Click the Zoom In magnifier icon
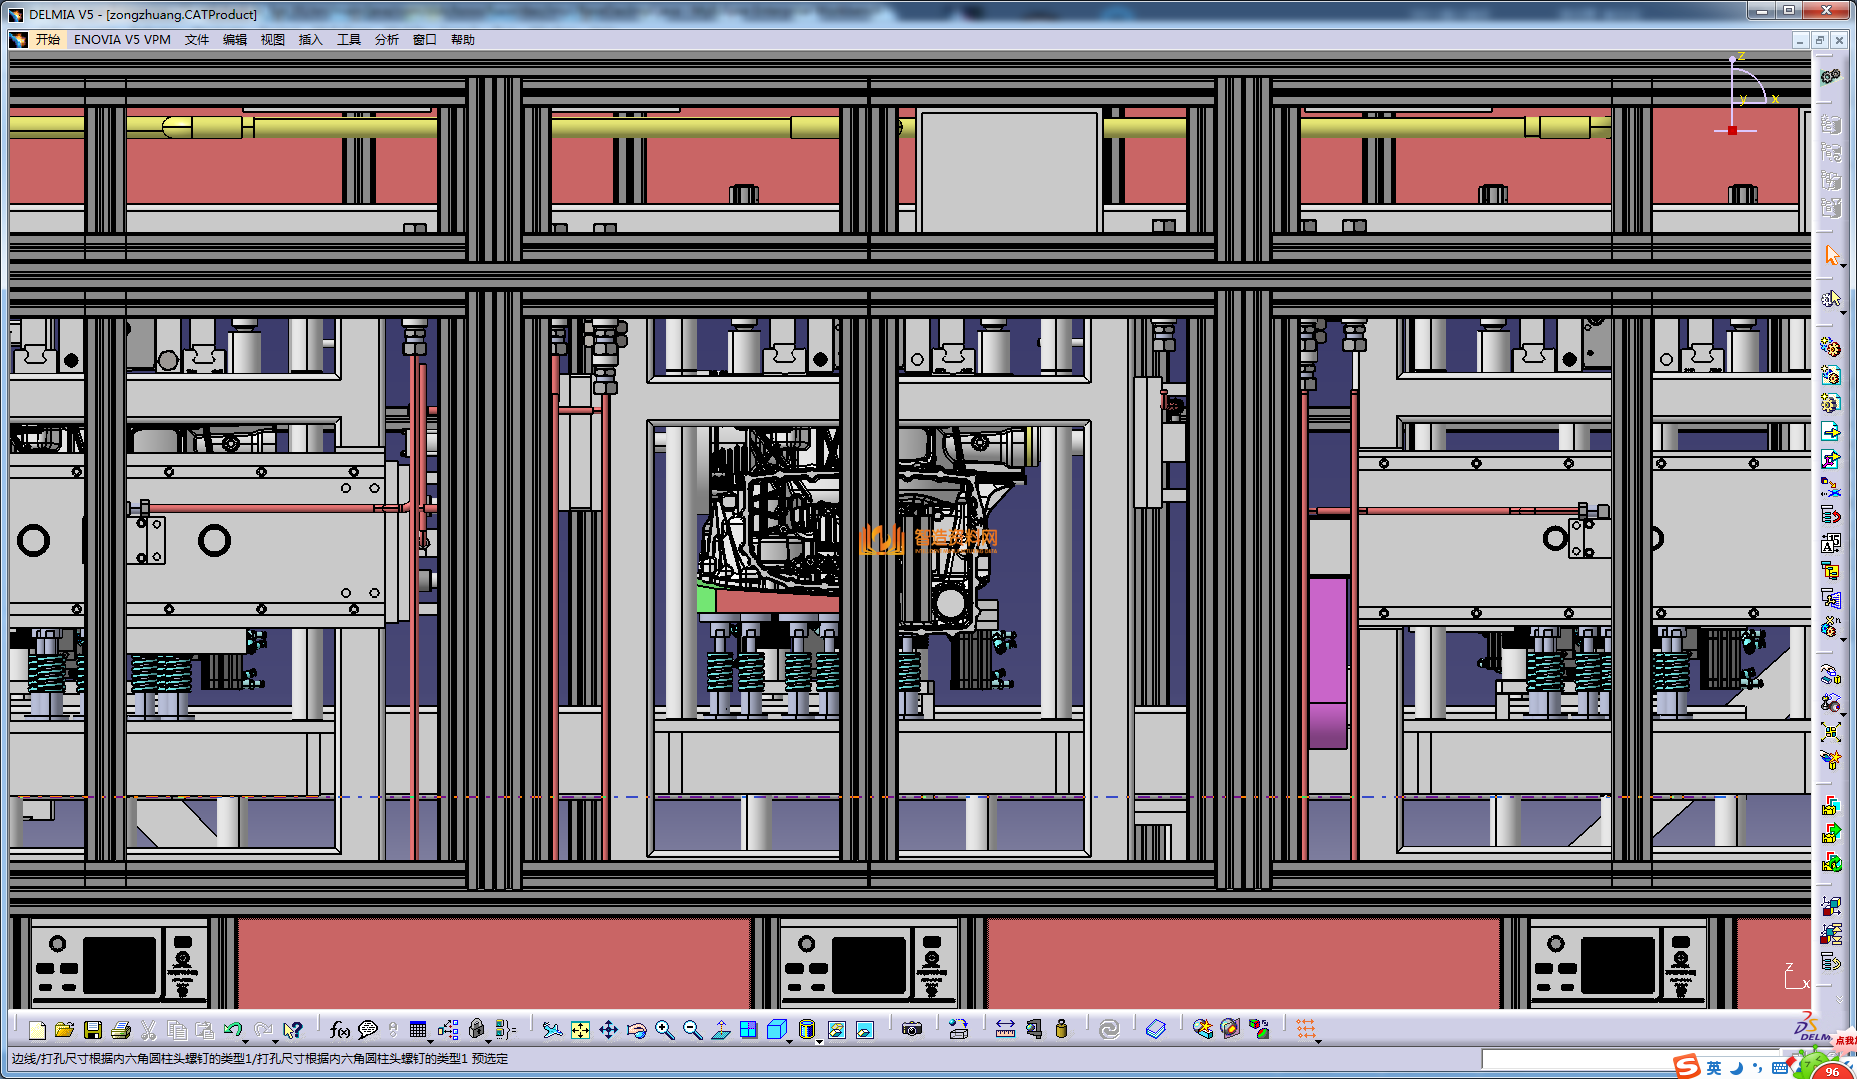1857x1079 pixels. pyautogui.click(x=664, y=1030)
